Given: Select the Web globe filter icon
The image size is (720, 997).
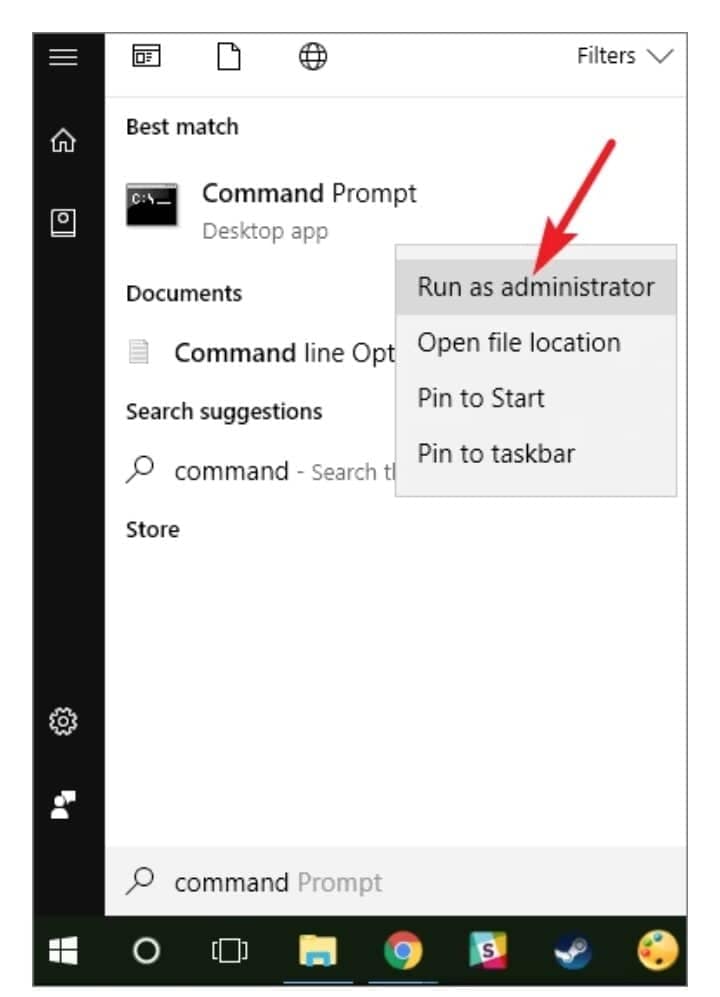Looking at the screenshot, I should pos(313,57).
